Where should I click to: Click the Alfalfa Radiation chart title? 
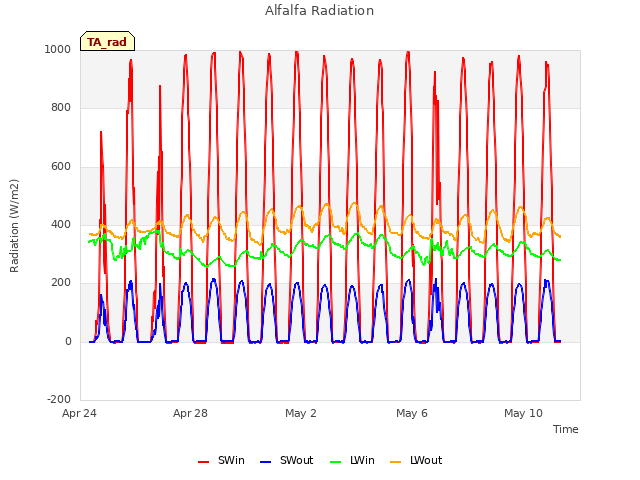pyautogui.click(x=320, y=11)
